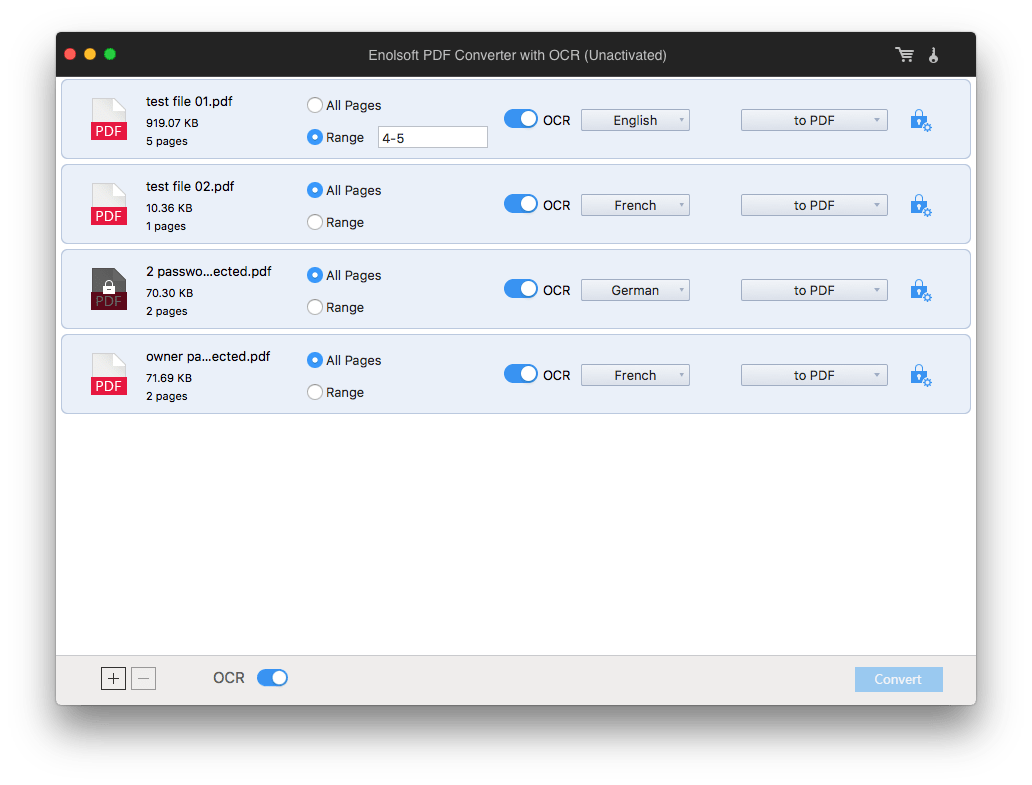Toggle OCR switch for 2 passwo...ected.pdf
The image size is (1032, 785).
(x=521, y=289)
